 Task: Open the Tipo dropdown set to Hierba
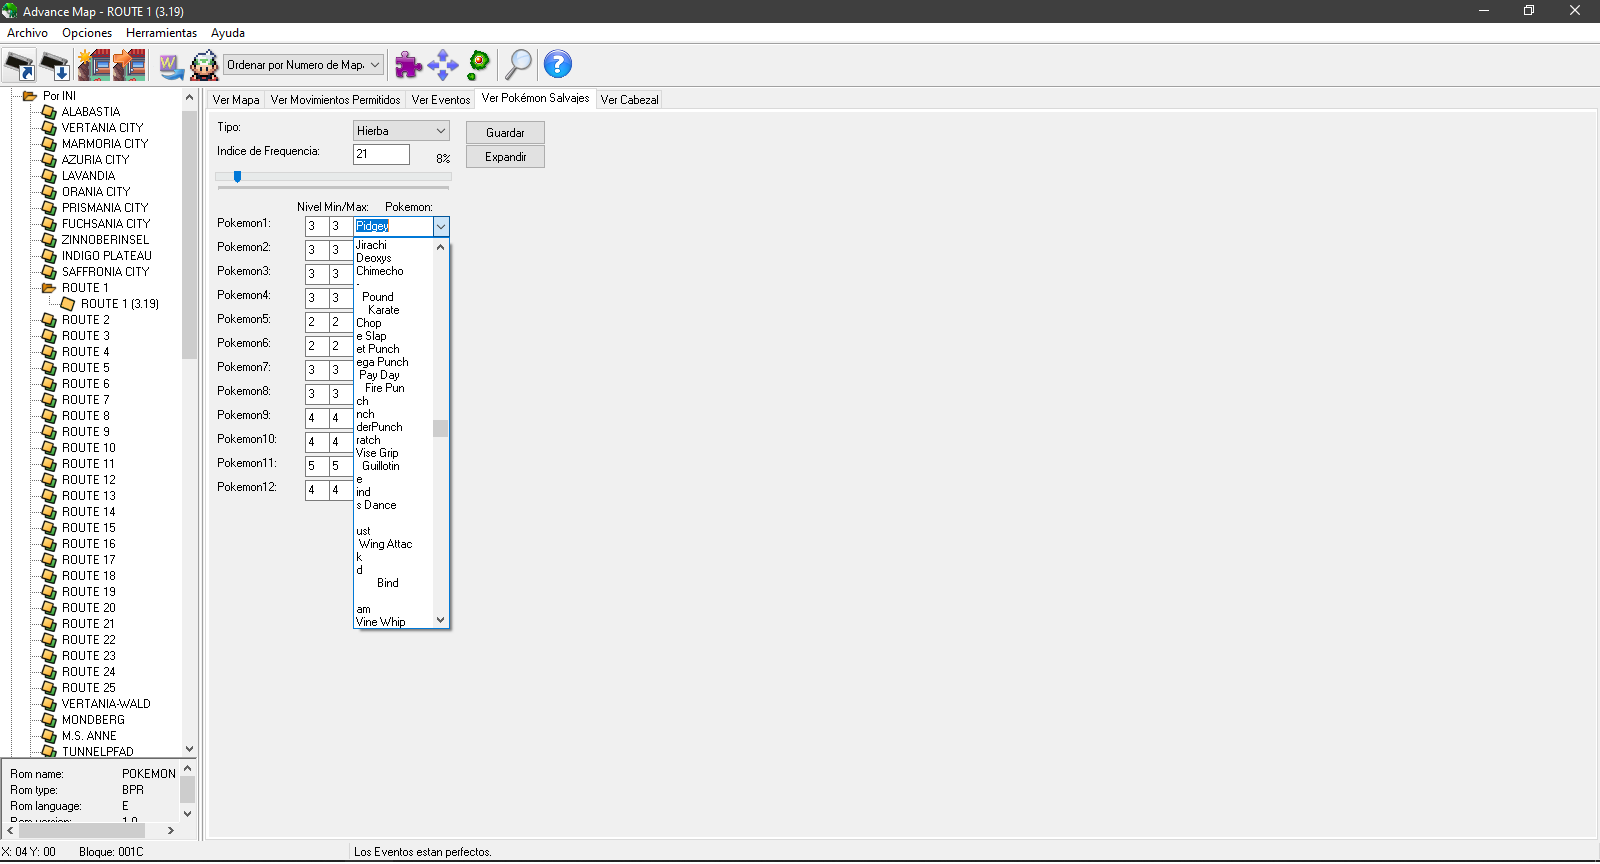coord(401,131)
